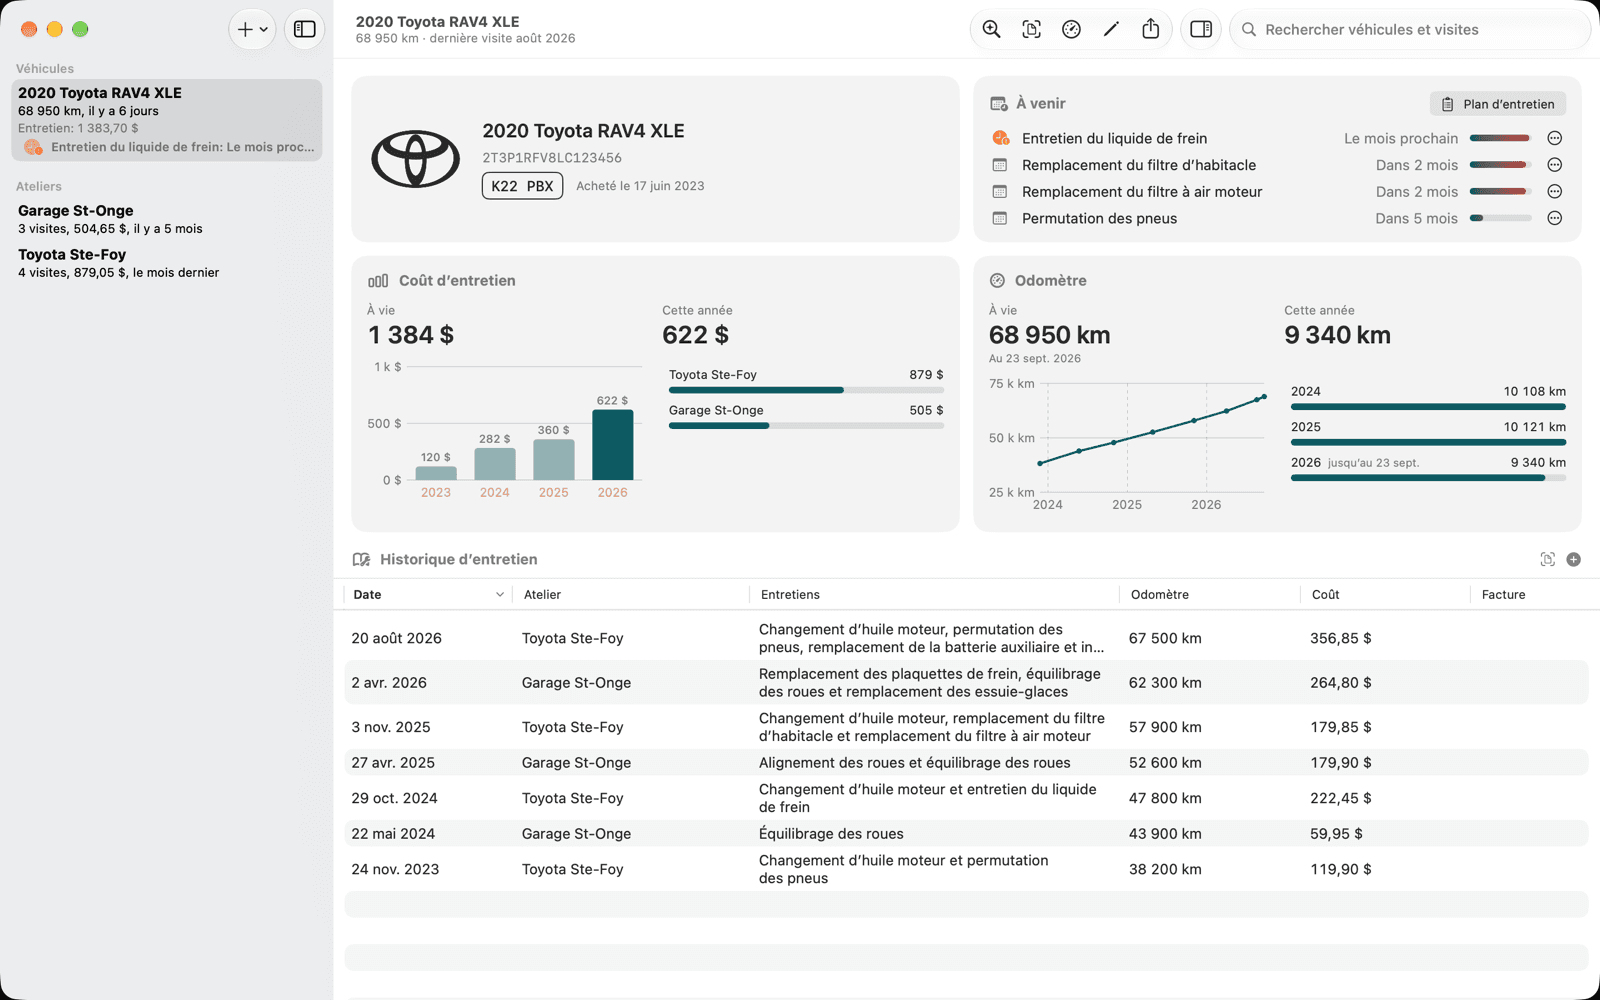Click the Garage St-Onge 505 $ progress bar
The width and height of the screenshot is (1600, 1000).
tap(806, 426)
